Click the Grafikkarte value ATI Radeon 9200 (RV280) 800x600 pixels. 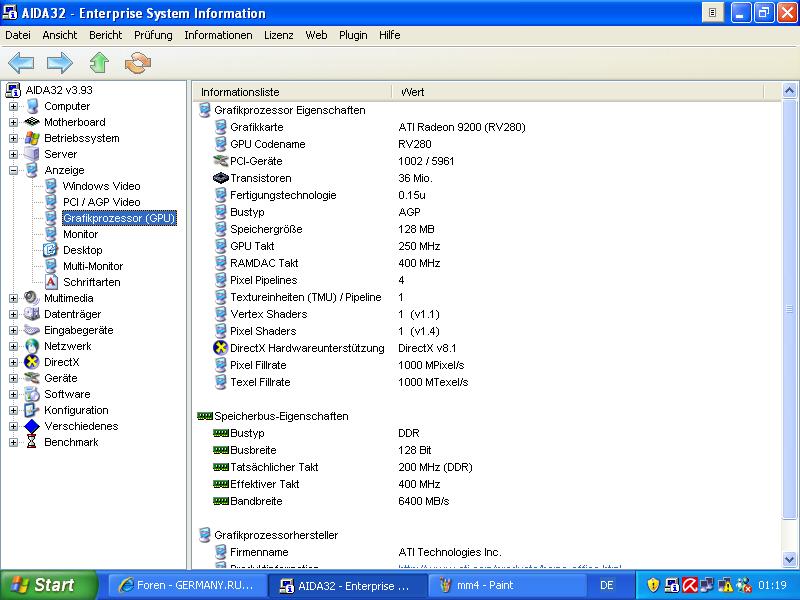click(462, 127)
